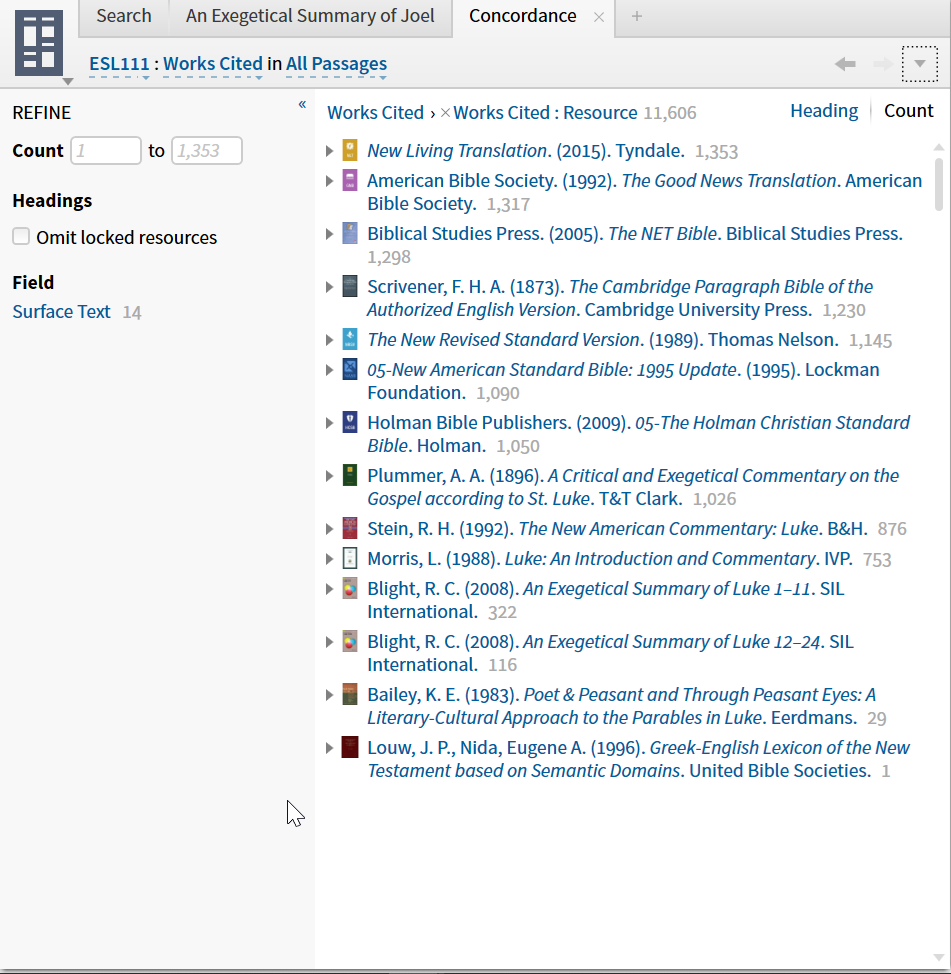Click the Holman Christian Standard Bible cover icon
This screenshot has width=951, height=974.
click(350, 422)
